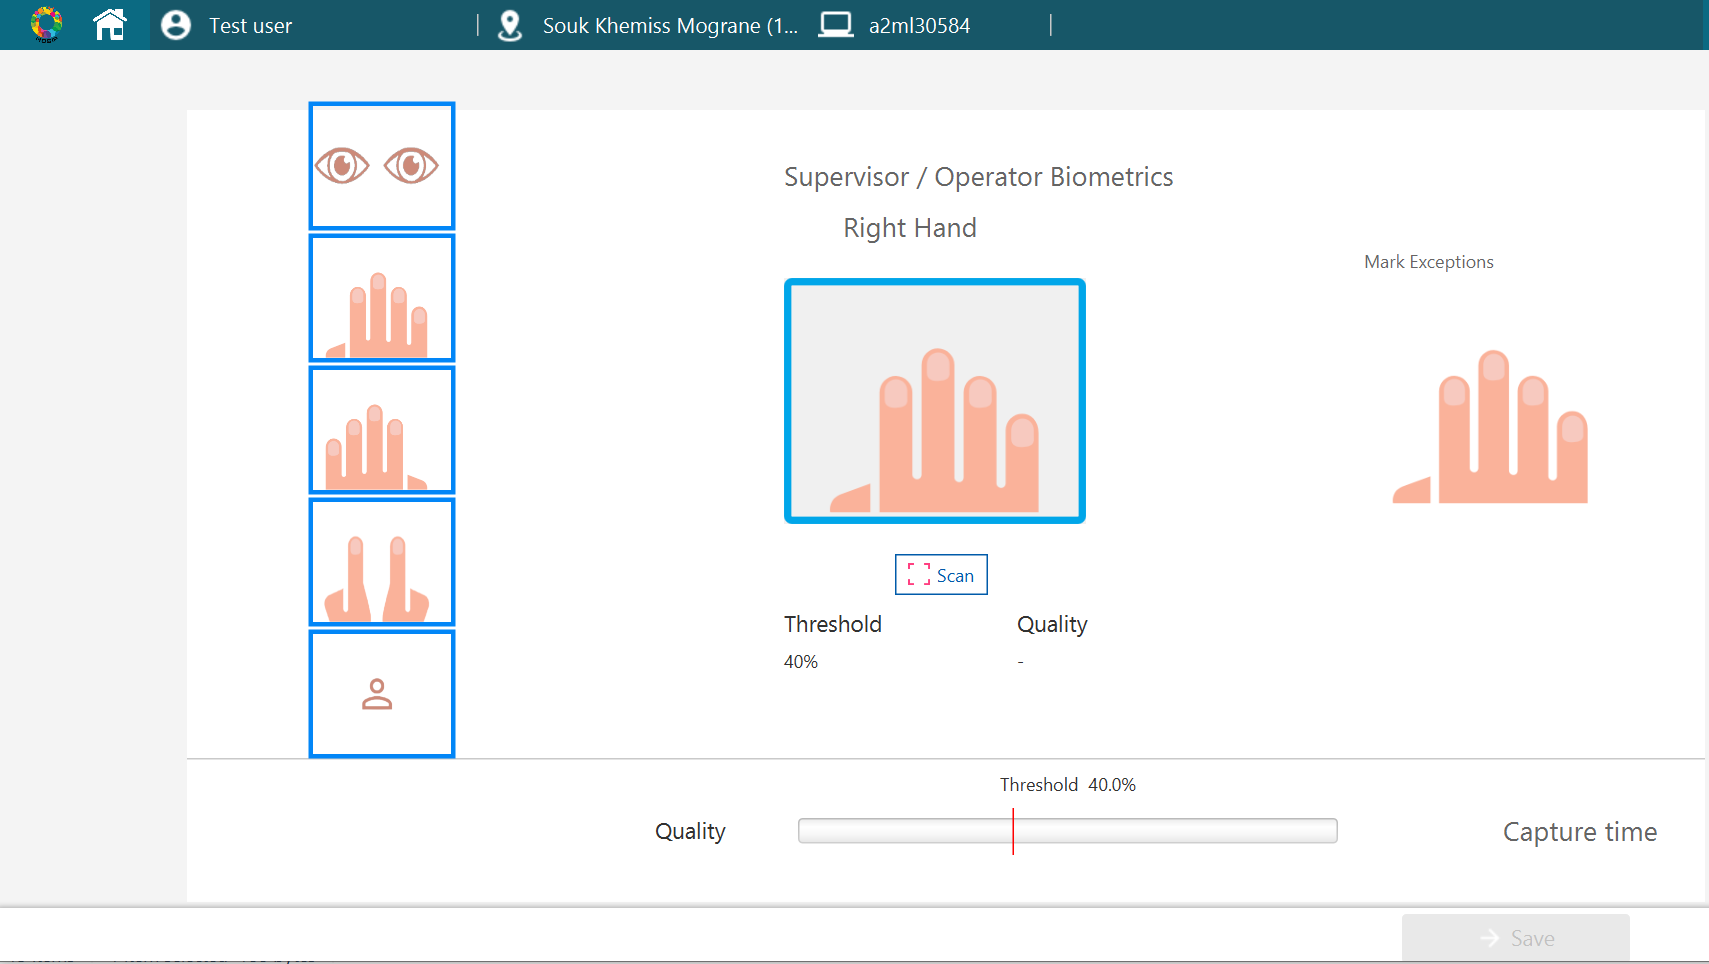Click the Right Hand capture preview
The width and height of the screenshot is (1709, 964).
pos(934,401)
